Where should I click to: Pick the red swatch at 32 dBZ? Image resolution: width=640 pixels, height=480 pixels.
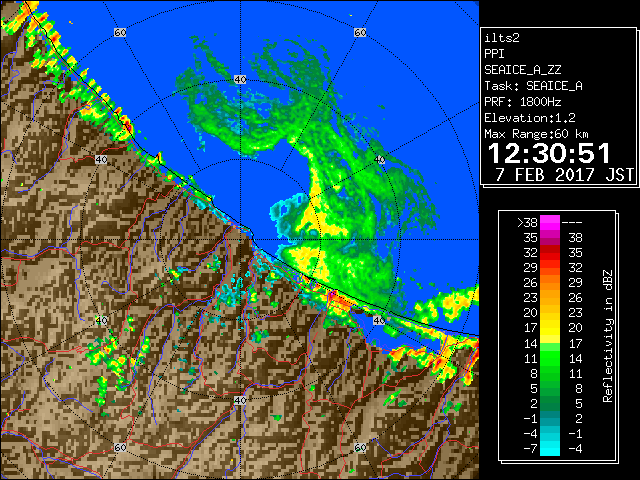[x=550, y=253]
